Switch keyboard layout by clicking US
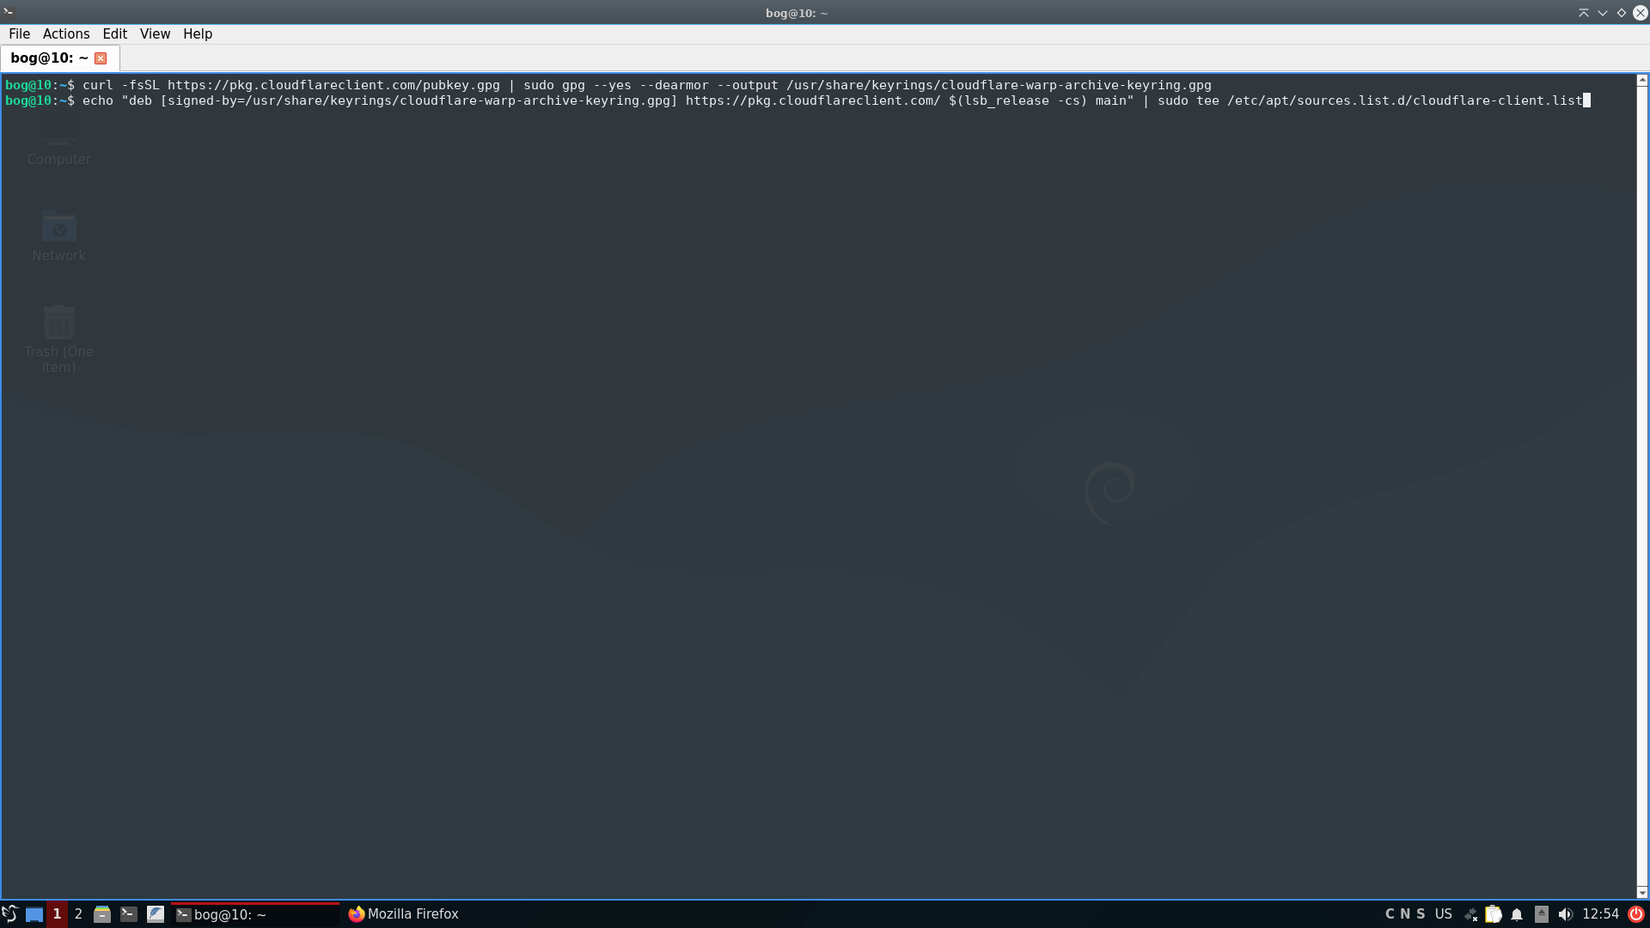The height and width of the screenshot is (928, 1650). pyautogui.click(x=1444, y=913)
